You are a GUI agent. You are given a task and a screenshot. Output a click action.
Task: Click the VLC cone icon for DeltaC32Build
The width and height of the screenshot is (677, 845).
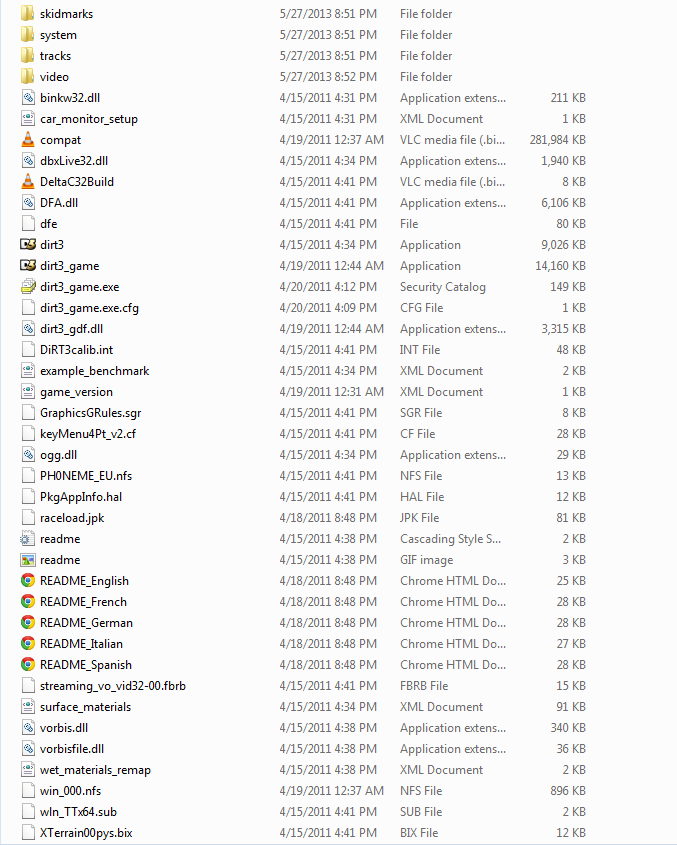coord(28,182)
